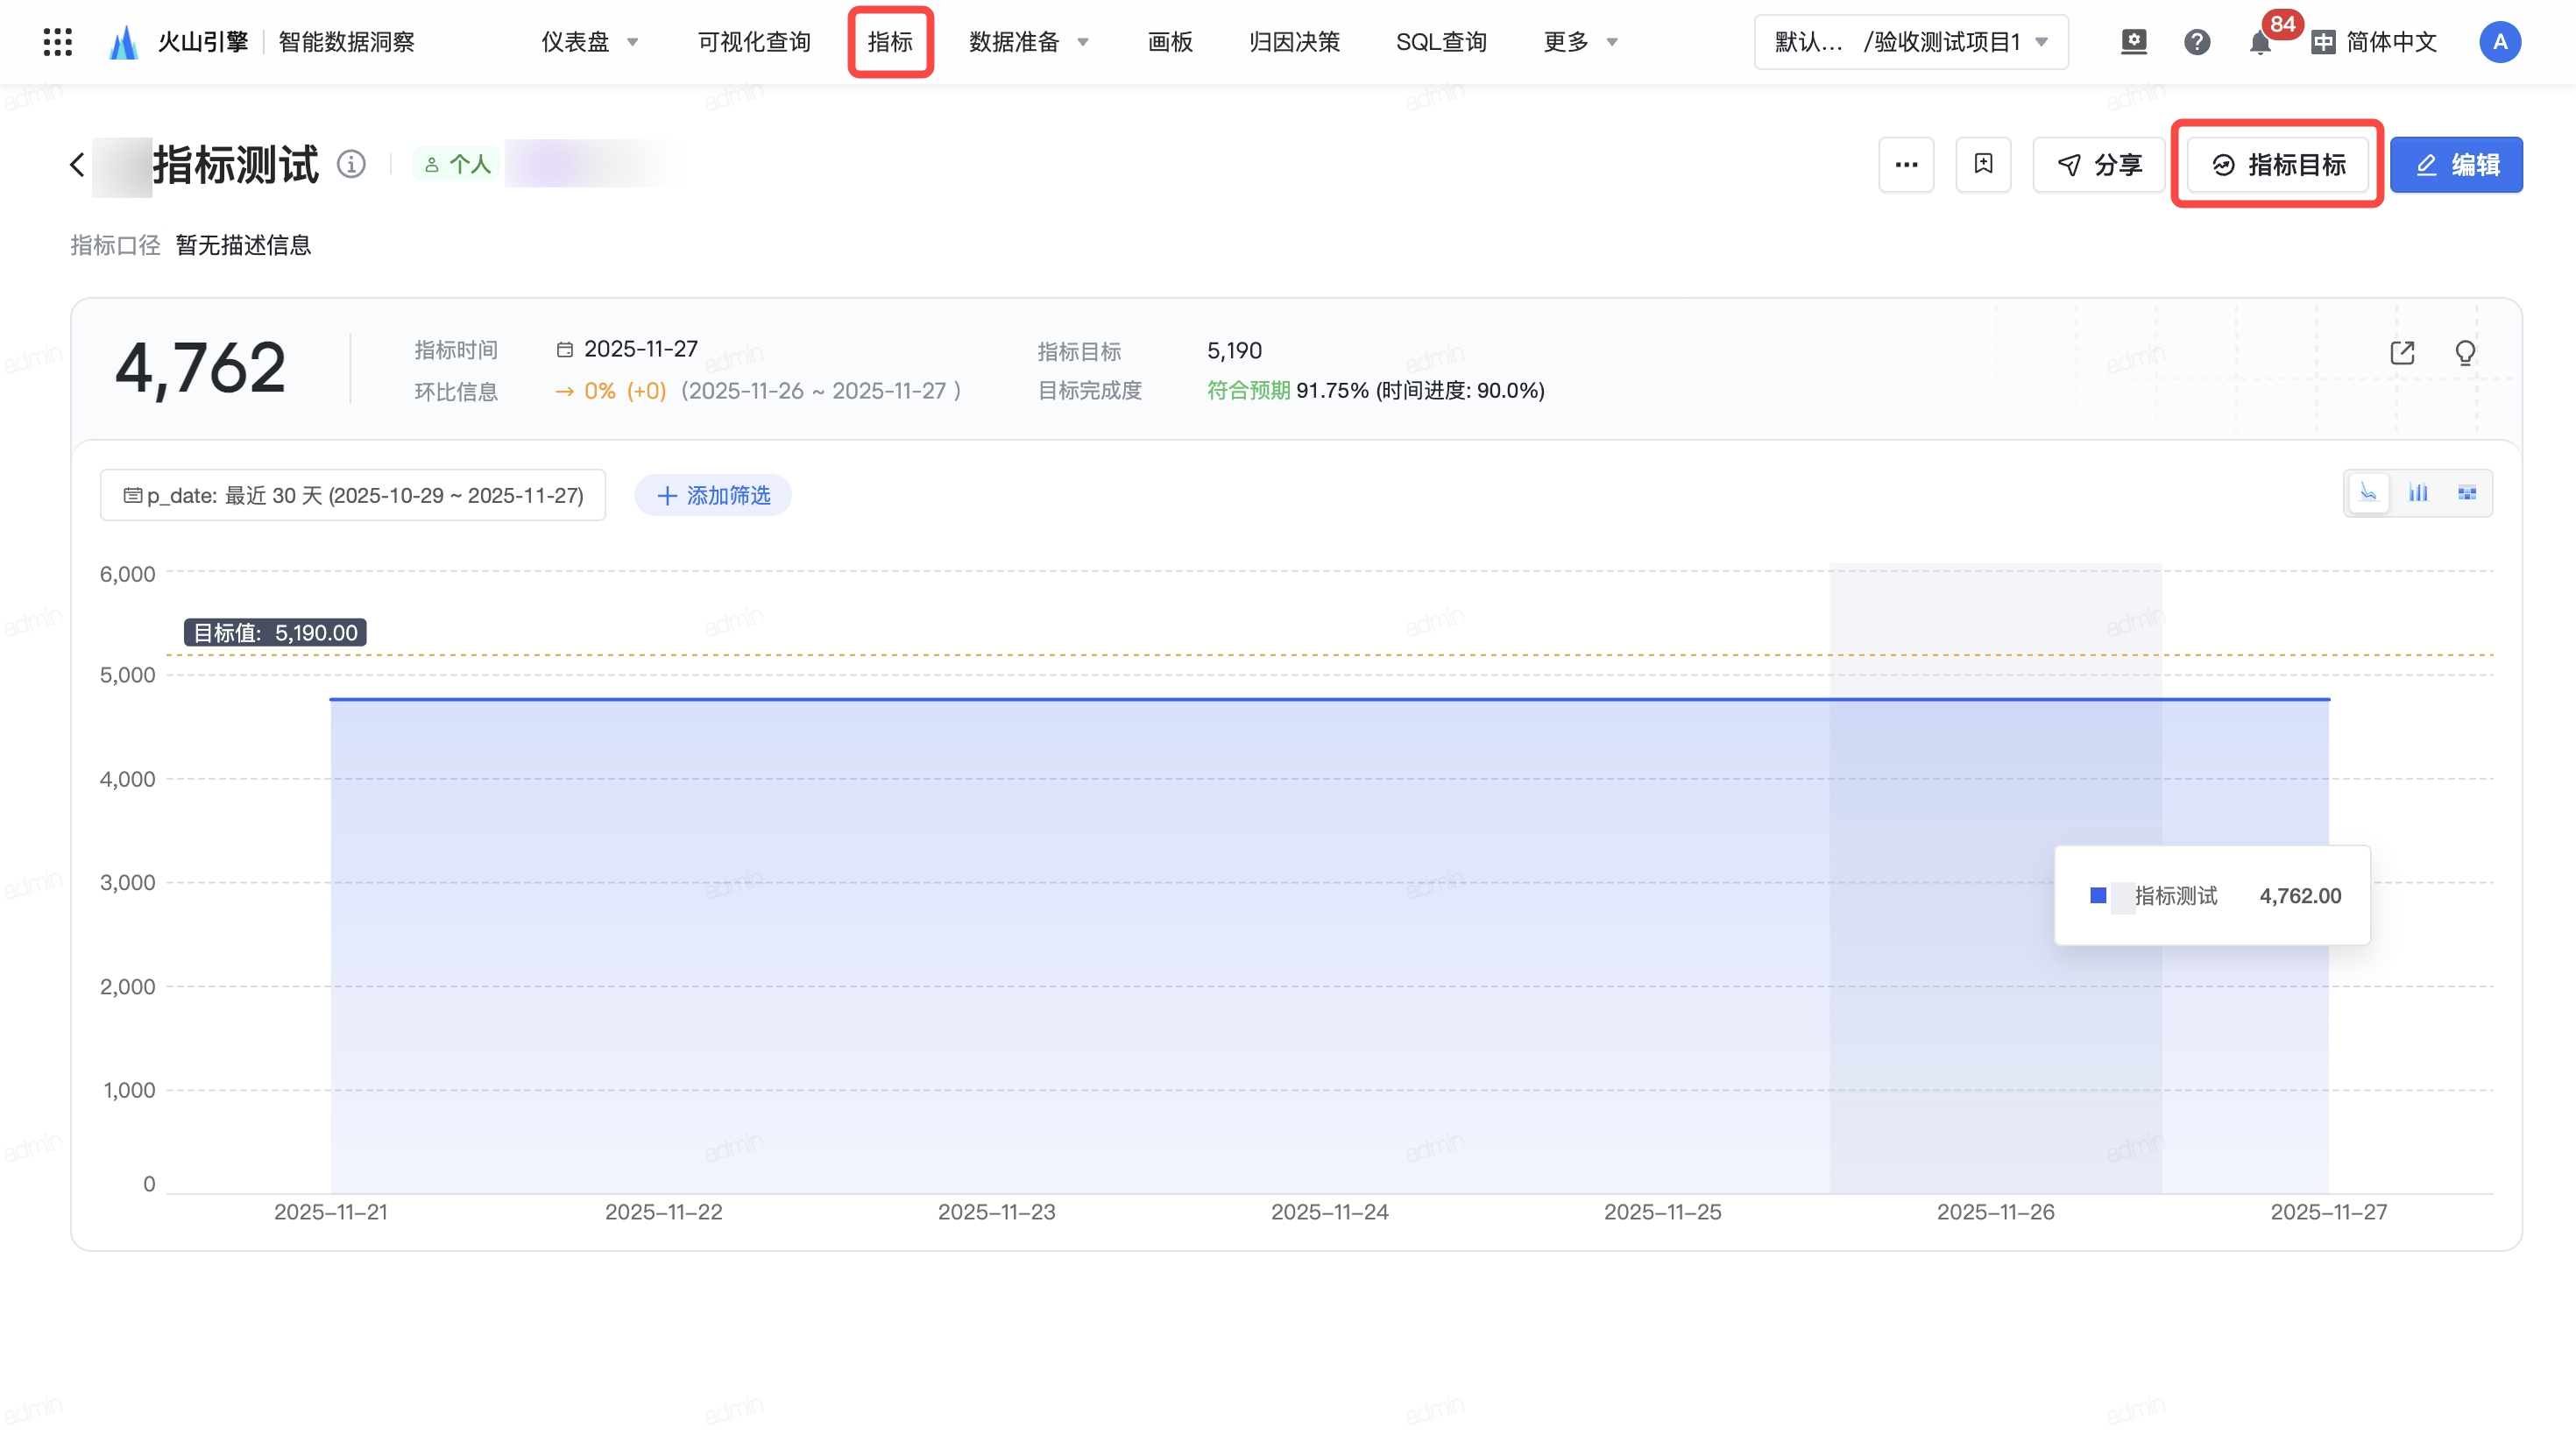Click the lightbulb insight icon
Viewport: 2576px width, 1456px height.
click(x=2465, y=352)
